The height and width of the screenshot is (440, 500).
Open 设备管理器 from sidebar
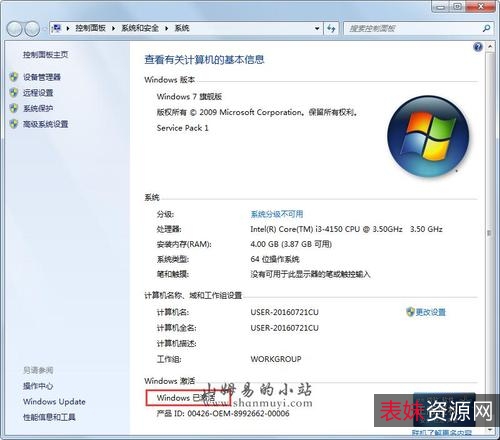(x=42, y=77)
